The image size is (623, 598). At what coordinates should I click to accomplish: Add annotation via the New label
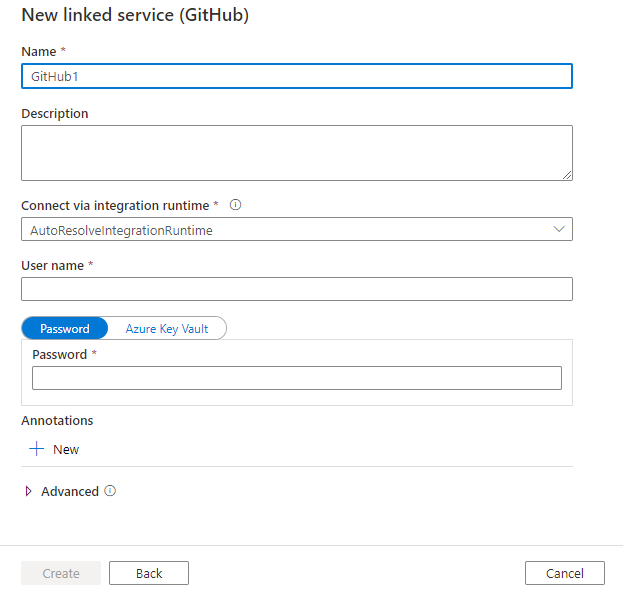[66, 450]
